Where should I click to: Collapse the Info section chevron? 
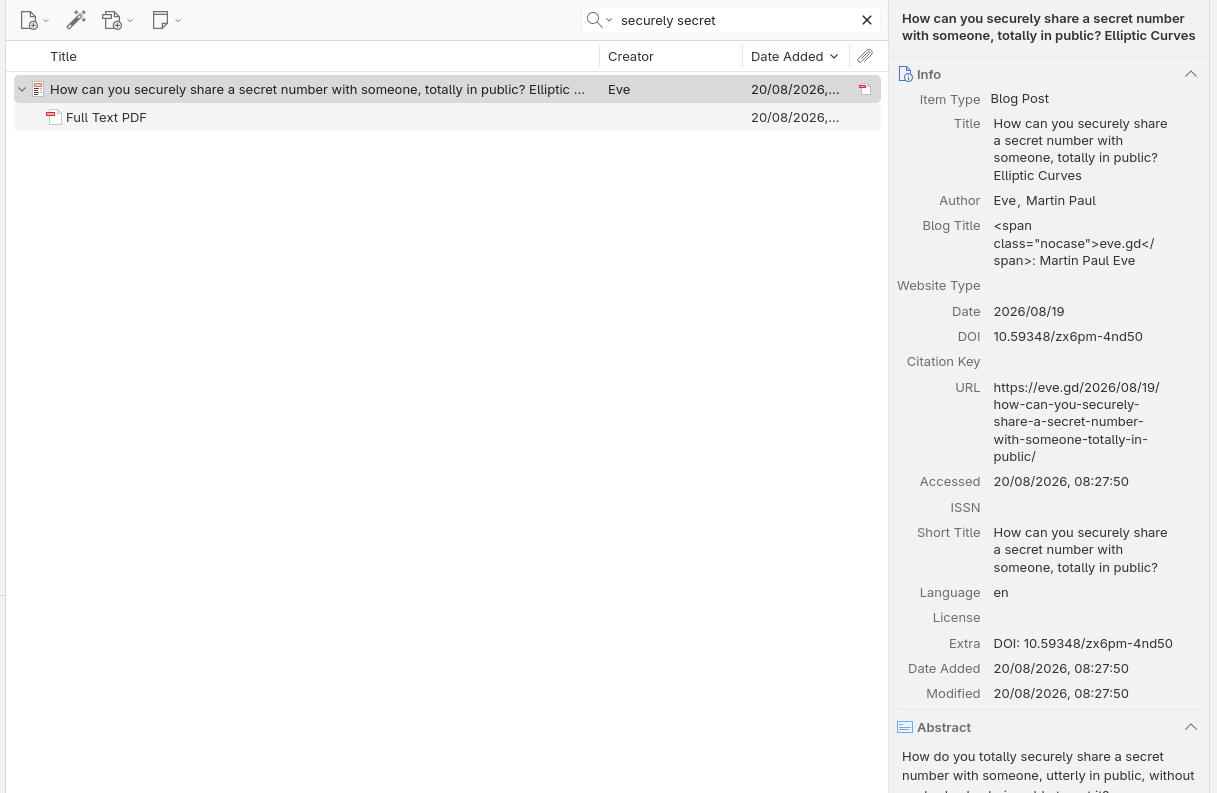pyautogui.click(x=1190, y=74)
